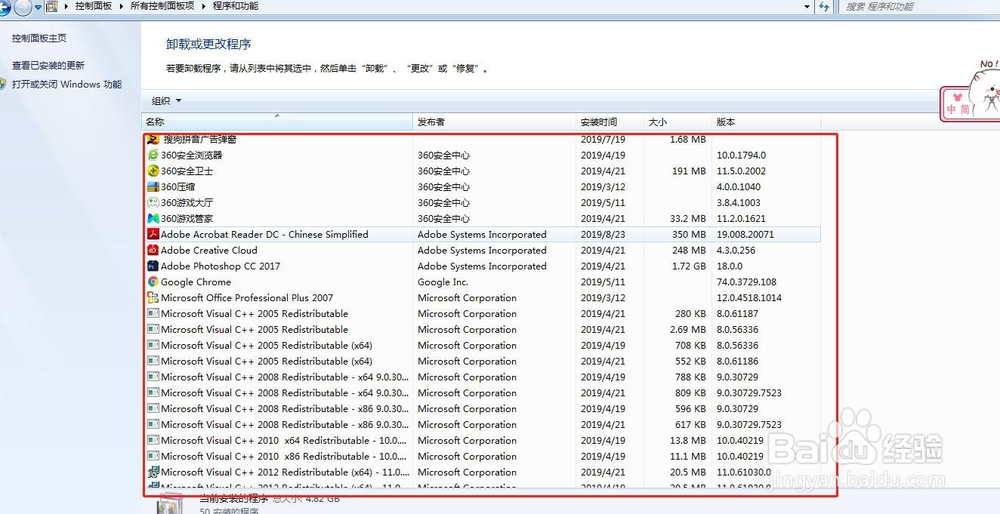The width and height of the screenshot is (1000, 514).
Task: Click the 搜狗拼音广告弹窗 program icon
Action: [153, 139]
